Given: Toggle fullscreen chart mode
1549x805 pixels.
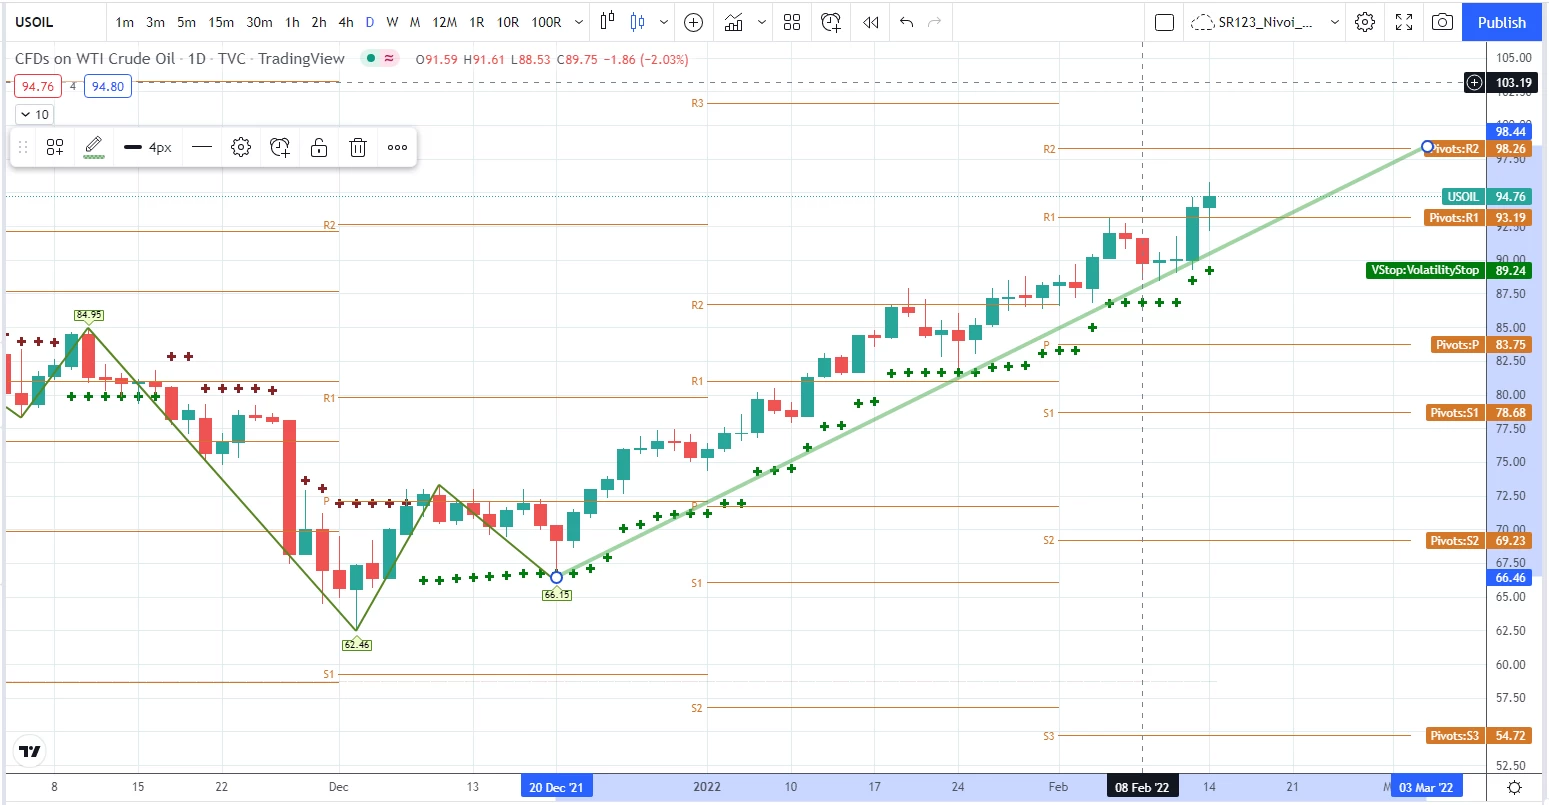Looking at the screenshot, I should click(x=1403, y=21).
